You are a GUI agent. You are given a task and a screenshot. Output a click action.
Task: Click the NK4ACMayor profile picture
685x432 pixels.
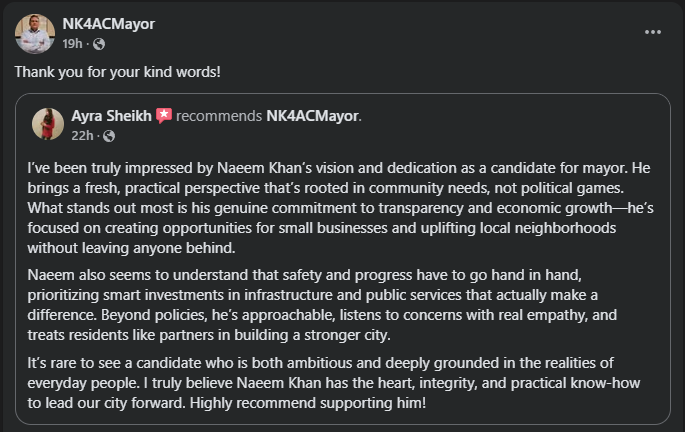[x=34, y=34]
